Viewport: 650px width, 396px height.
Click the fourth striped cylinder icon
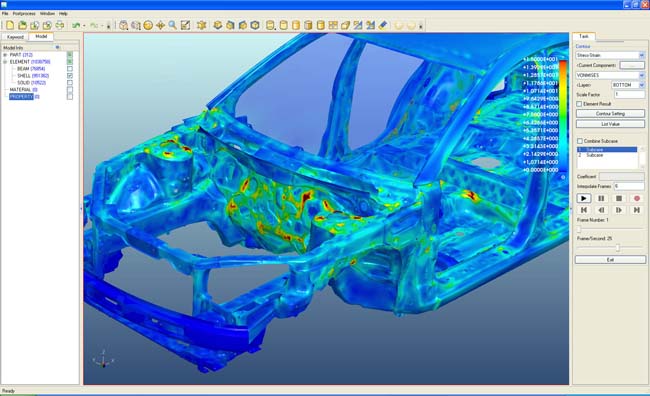(x=308, y=26)
